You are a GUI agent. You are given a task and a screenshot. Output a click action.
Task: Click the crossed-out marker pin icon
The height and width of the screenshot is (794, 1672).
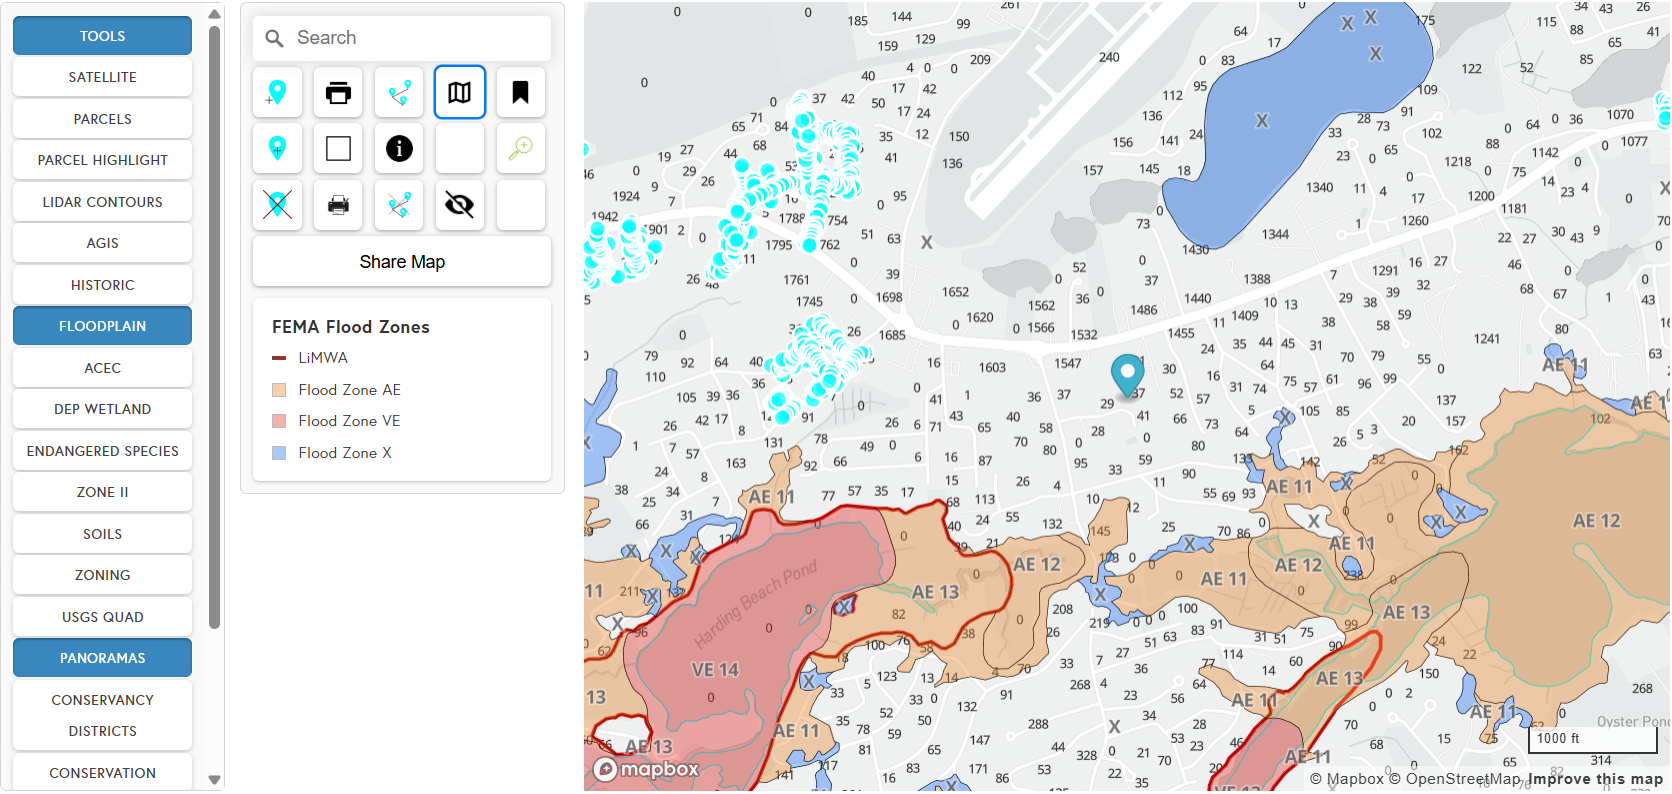pos(277,205)
